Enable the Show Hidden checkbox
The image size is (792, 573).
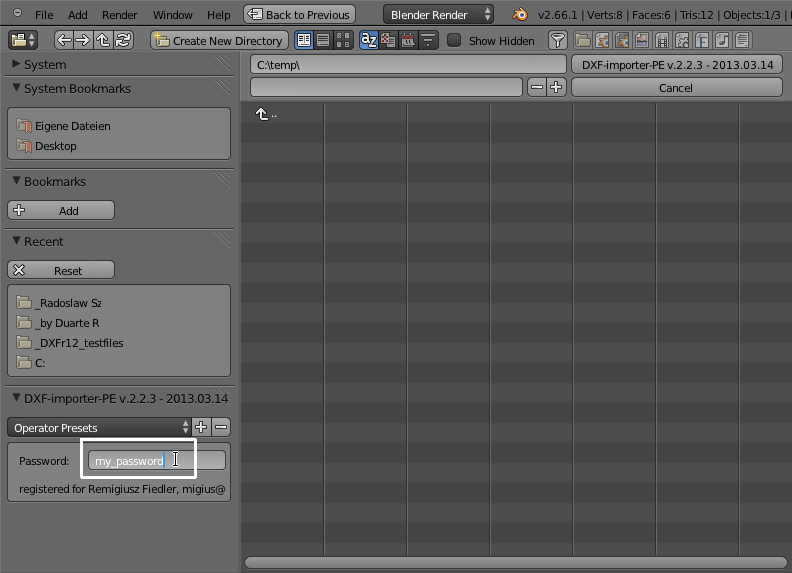click(454, 40)
